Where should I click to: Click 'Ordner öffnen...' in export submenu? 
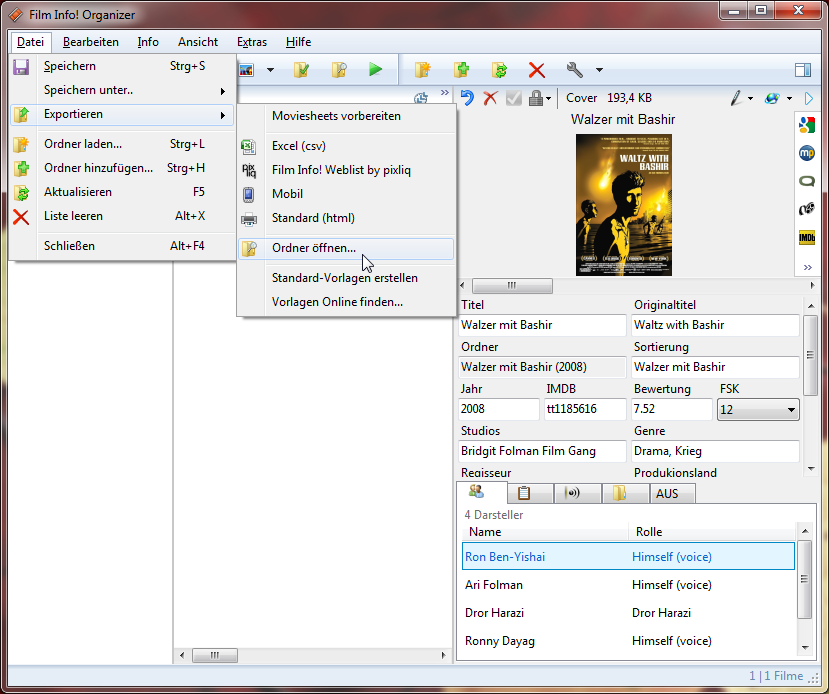coord(346,248)
